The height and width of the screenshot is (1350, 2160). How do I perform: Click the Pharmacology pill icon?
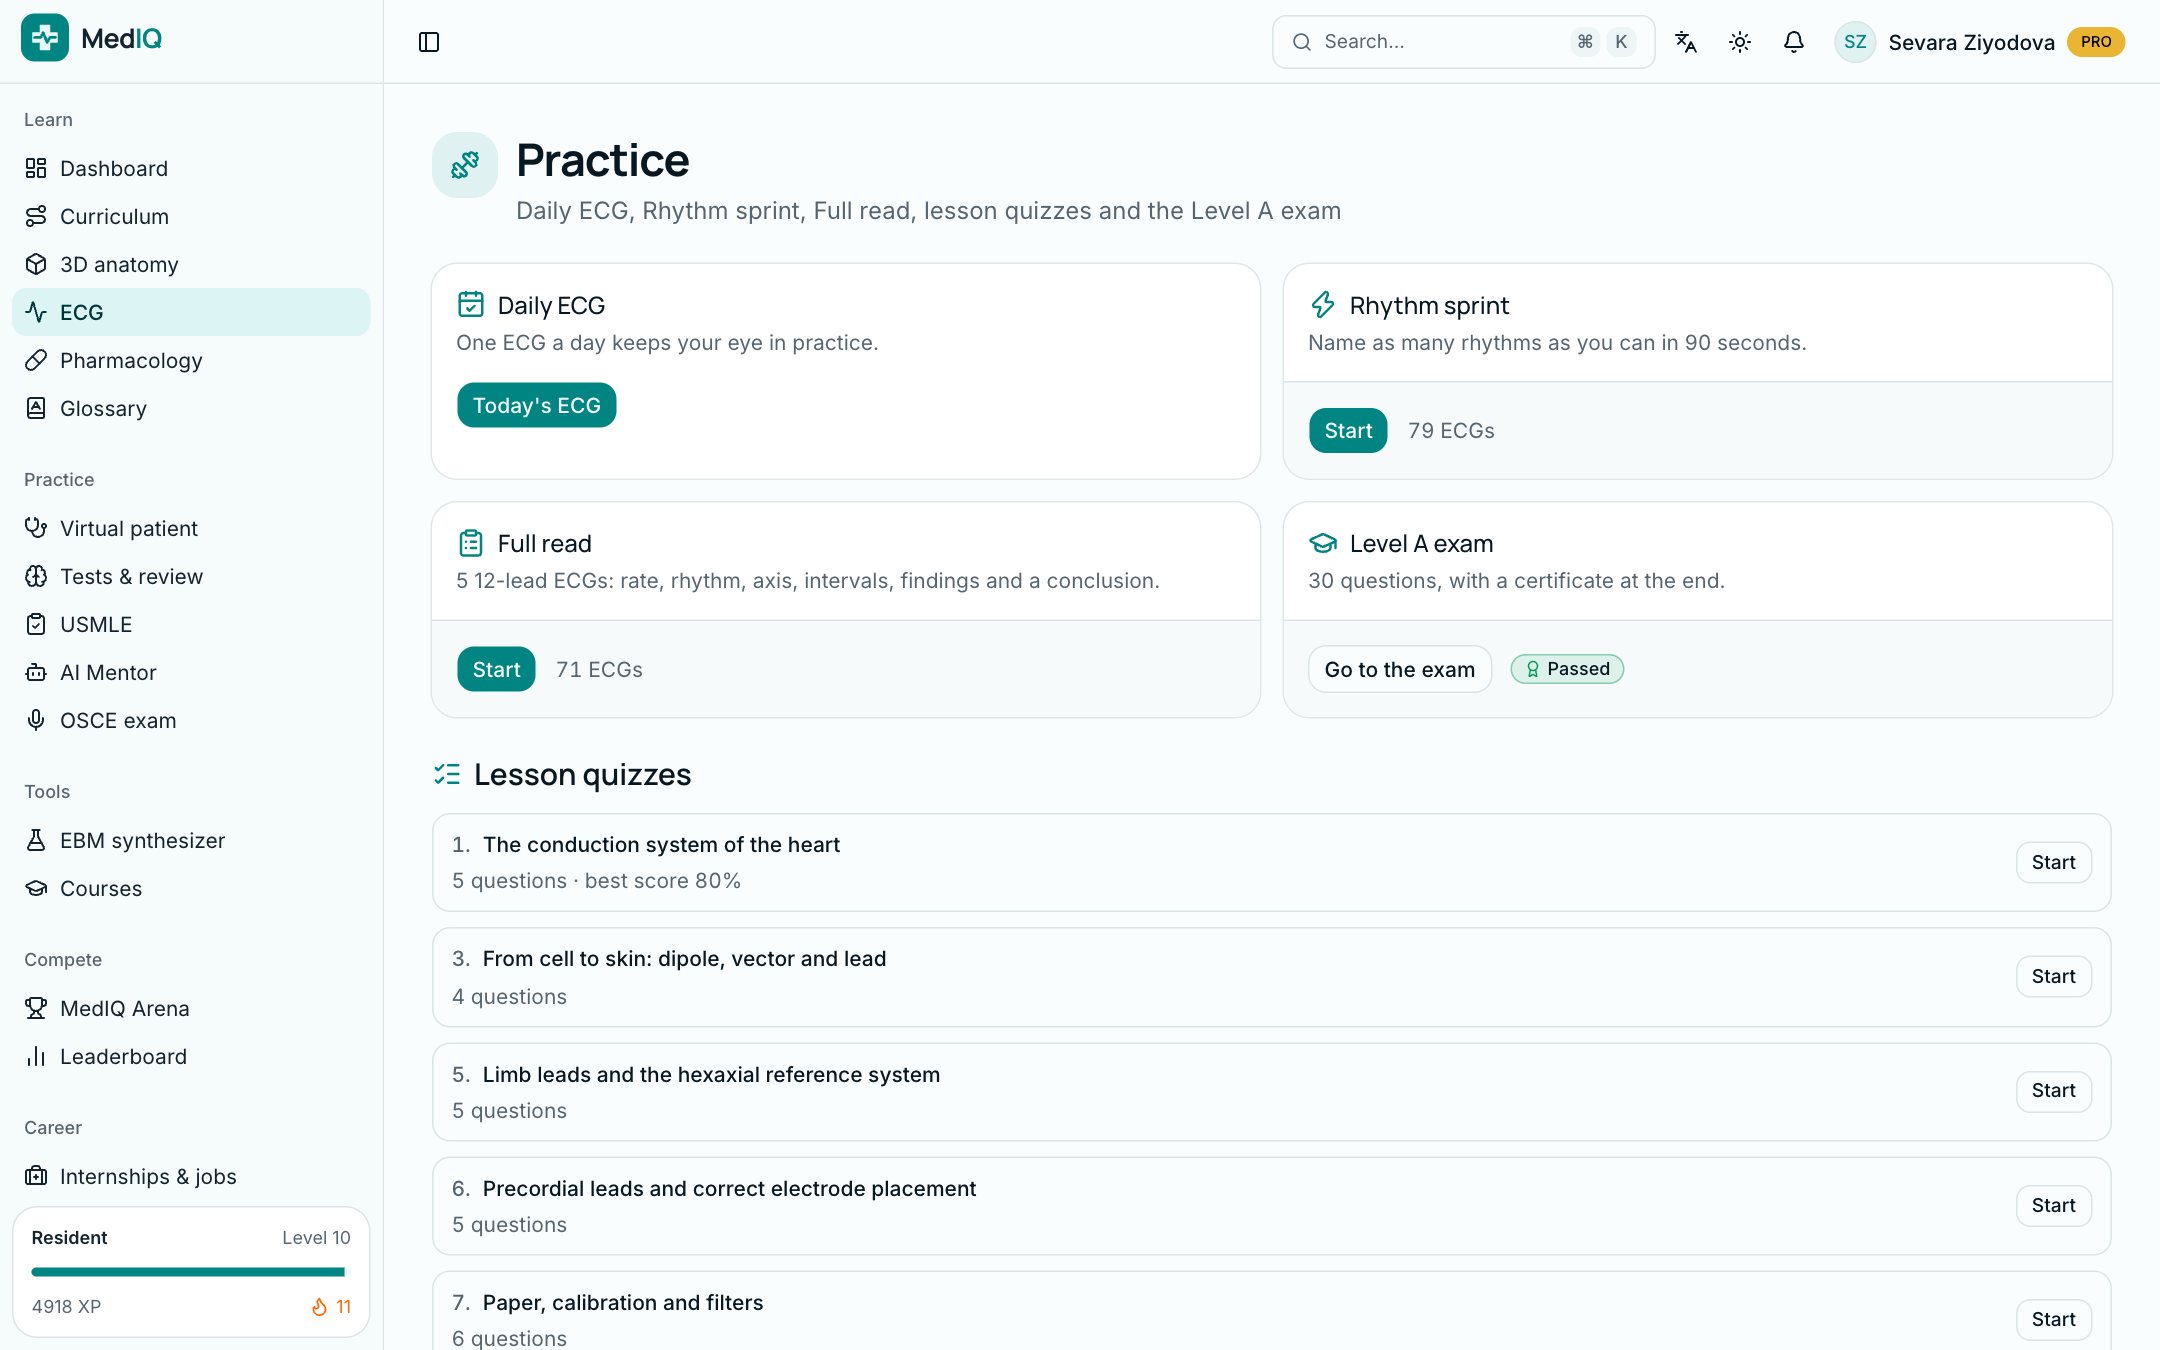pos(36,360)
